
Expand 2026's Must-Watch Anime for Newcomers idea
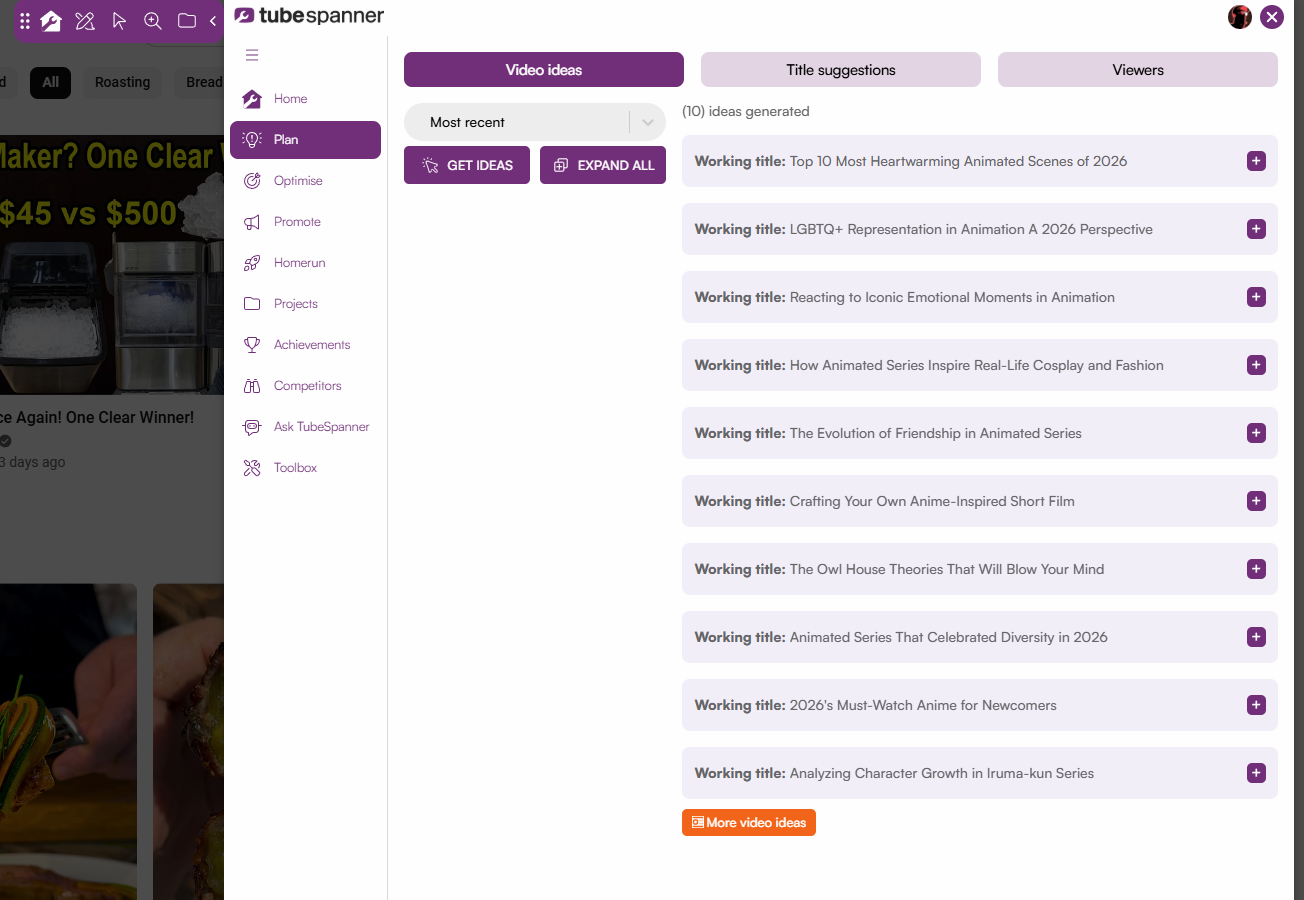[1257, 705]
